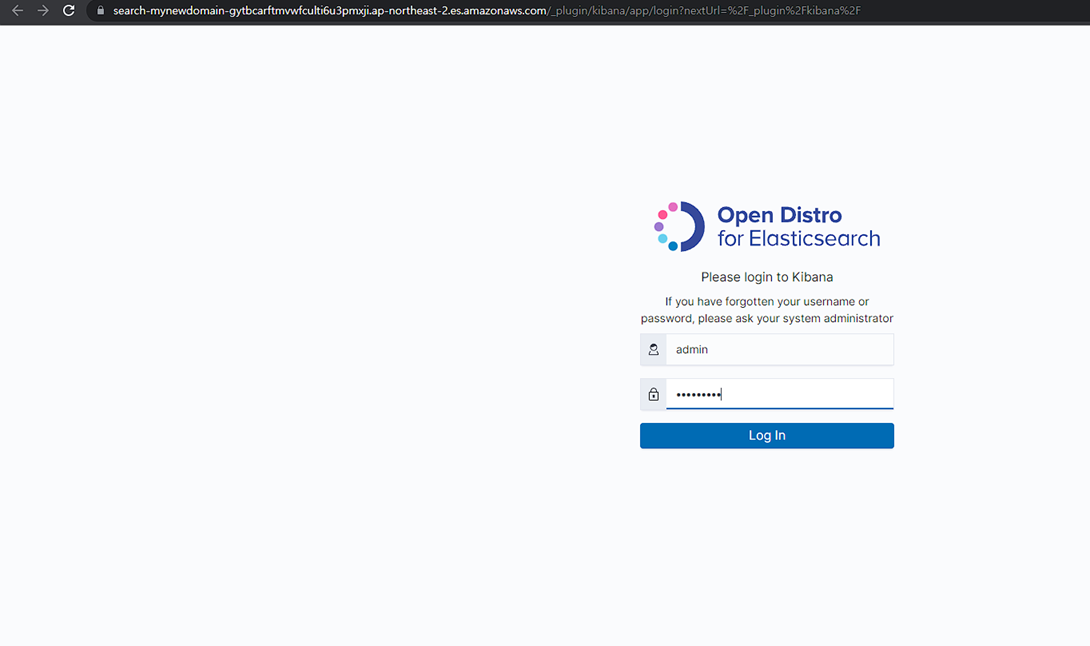The image size is (1090, 646).
Task: Click the padlock site security icon
Action: click(101, 10)
